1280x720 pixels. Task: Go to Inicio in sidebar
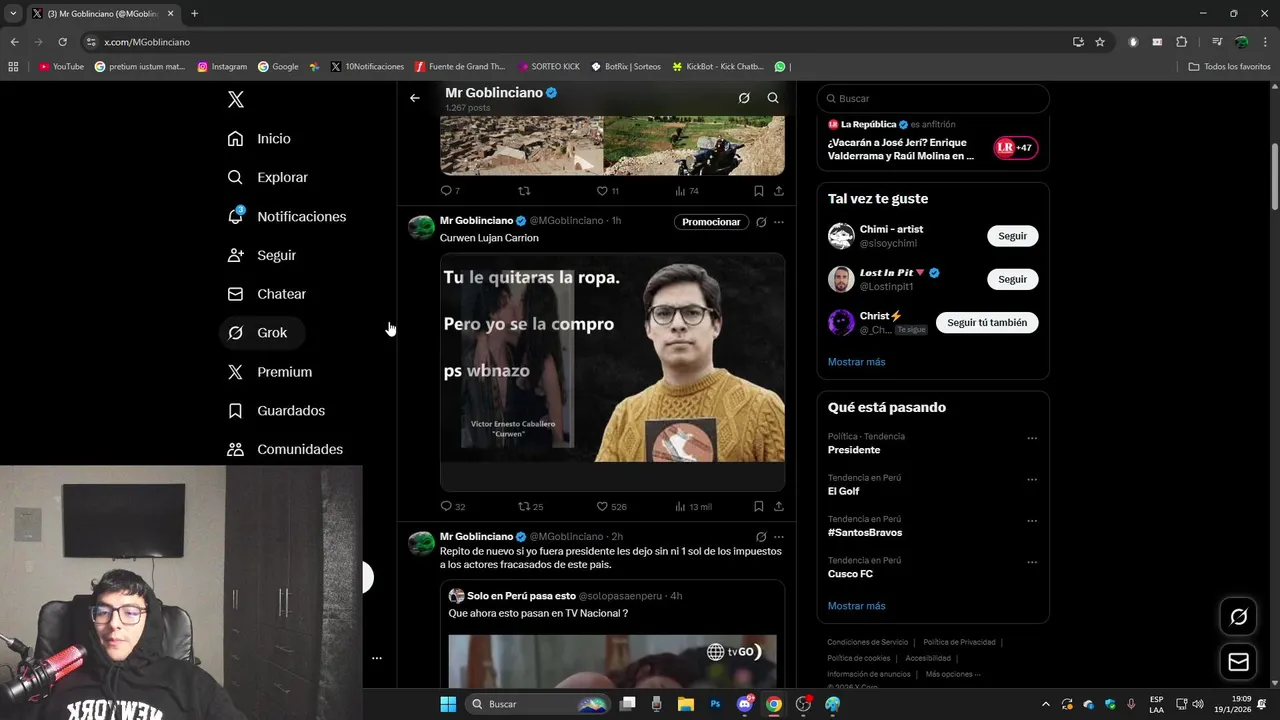point(259,139)
